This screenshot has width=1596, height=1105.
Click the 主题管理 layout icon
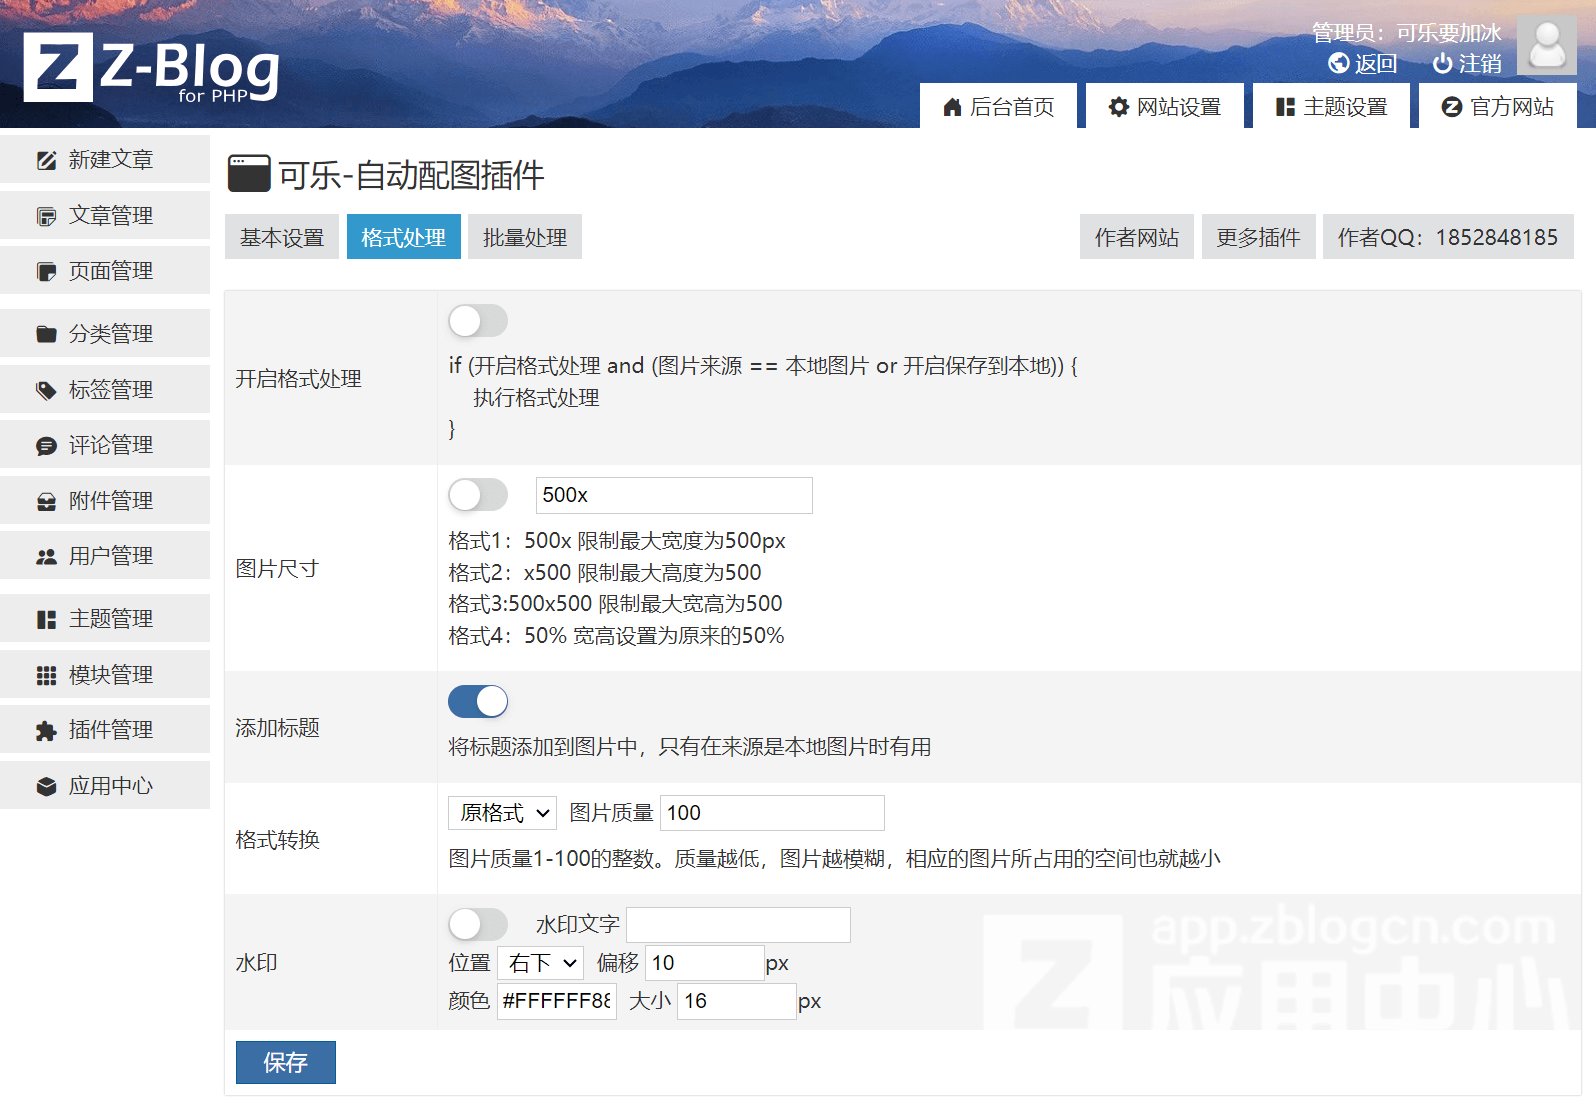point(46,619)
